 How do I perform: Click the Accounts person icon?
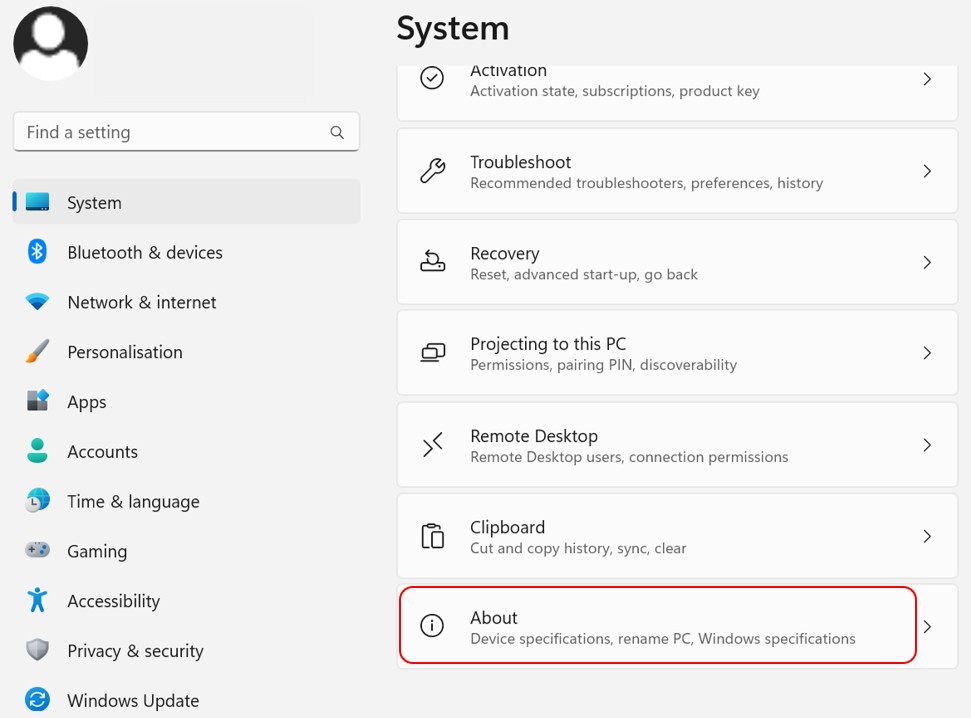pos(37,451)
